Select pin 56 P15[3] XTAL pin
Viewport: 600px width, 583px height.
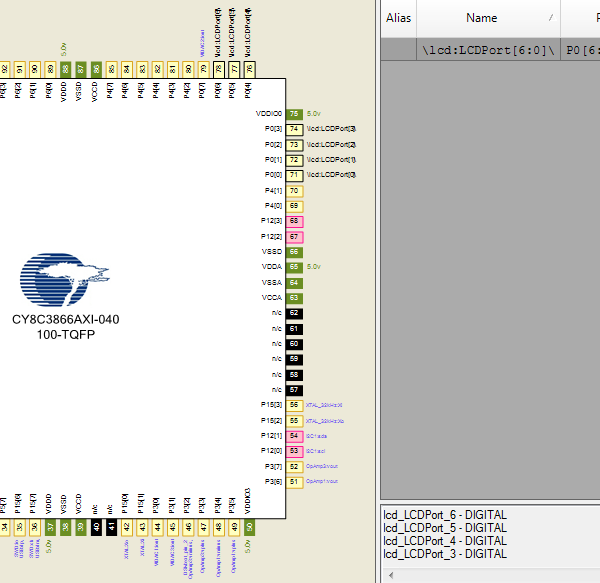pyautogui.click(x=294, y=405)
